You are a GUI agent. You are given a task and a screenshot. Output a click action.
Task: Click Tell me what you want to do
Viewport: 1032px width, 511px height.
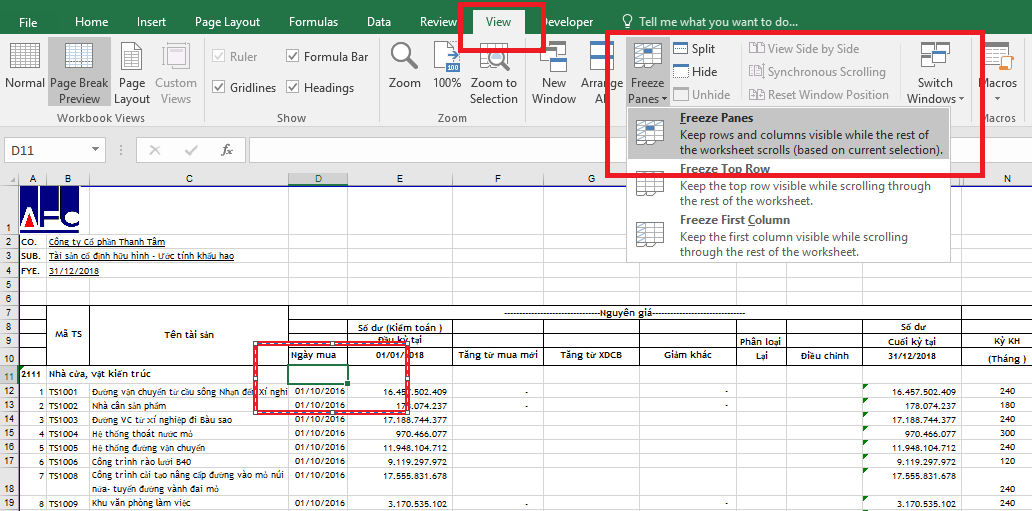click(x=717, y=21)
